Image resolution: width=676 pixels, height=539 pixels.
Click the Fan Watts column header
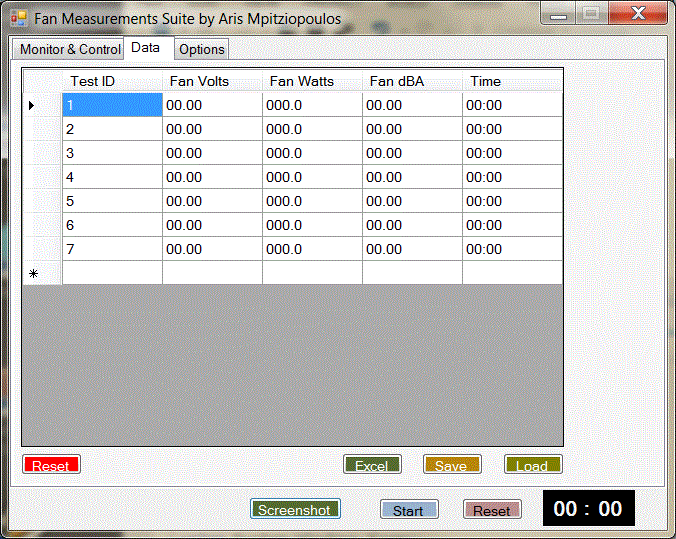[x=312, y=81]
